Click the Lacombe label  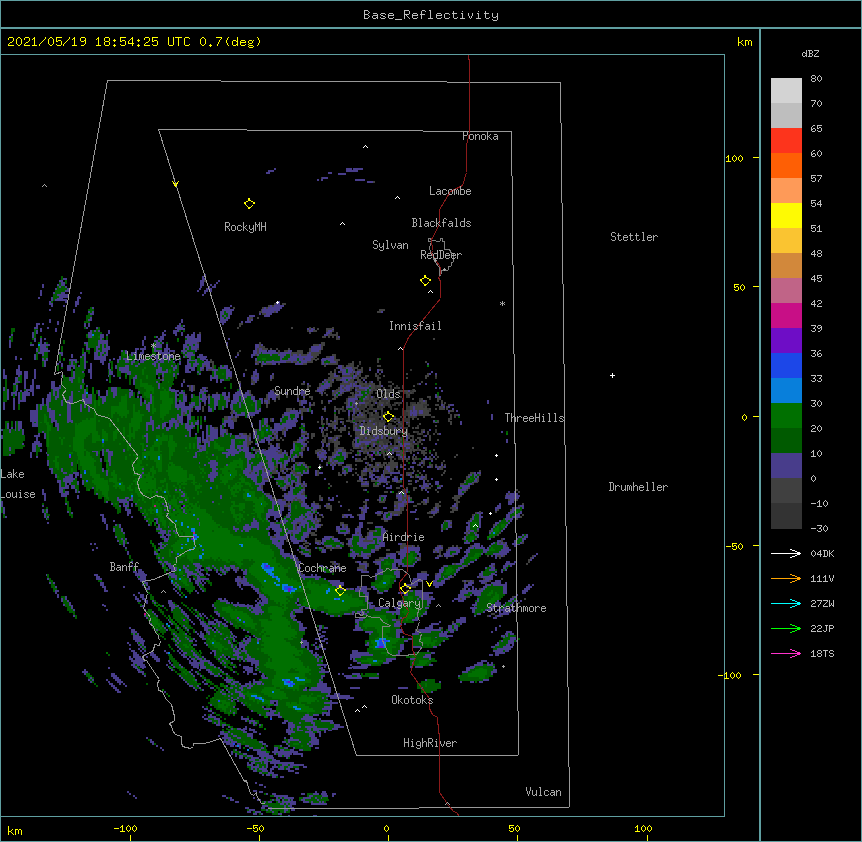[450, 191]
